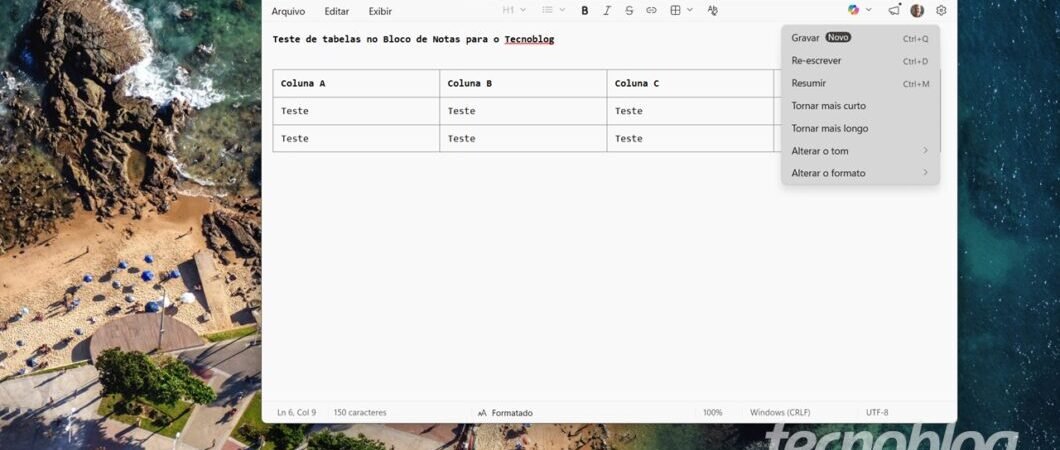Image resolution: width=1060 pixels, height=450 pixels.
Task: Click the UTF-8 encoding indicator
Action: tap(877, 412)
